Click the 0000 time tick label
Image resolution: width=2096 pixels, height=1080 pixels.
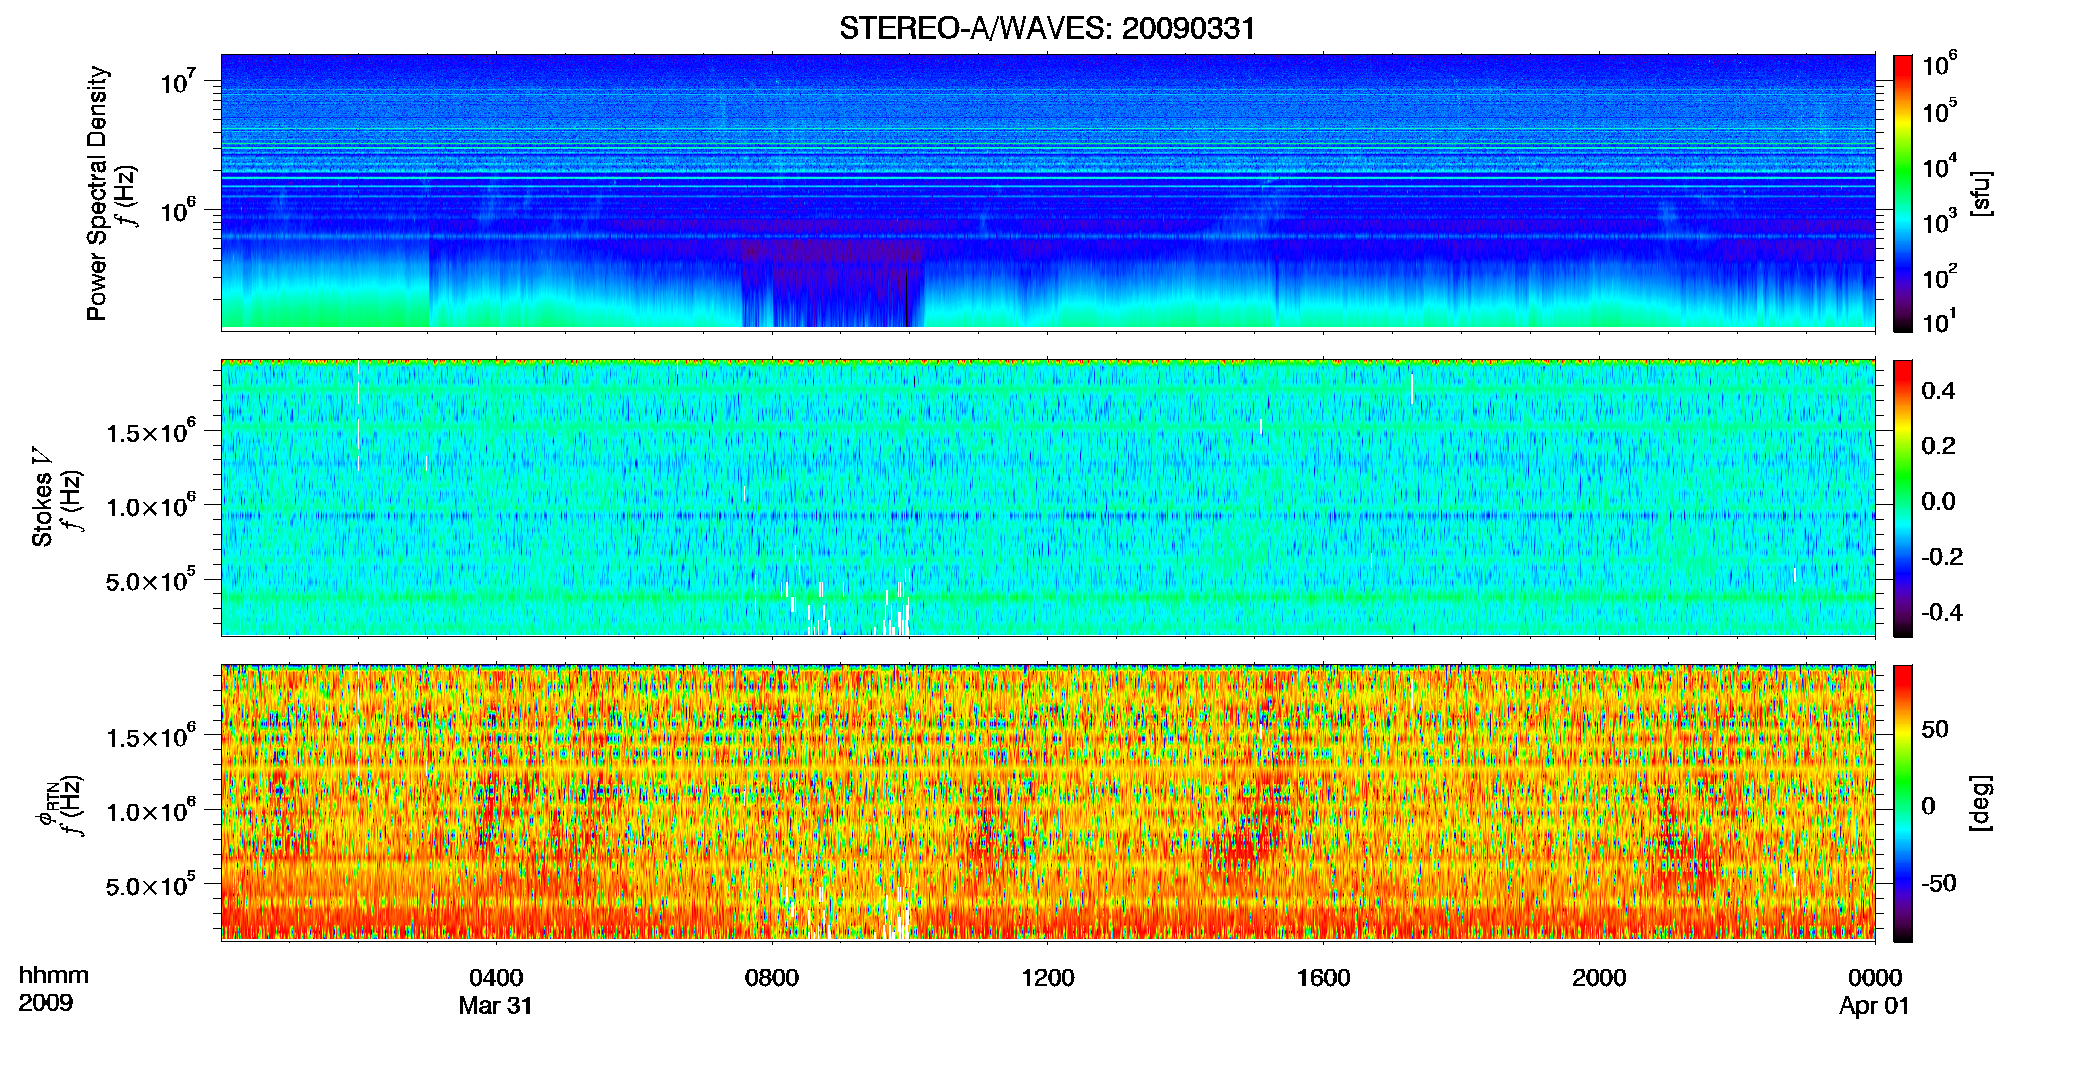click(1875, 977)
